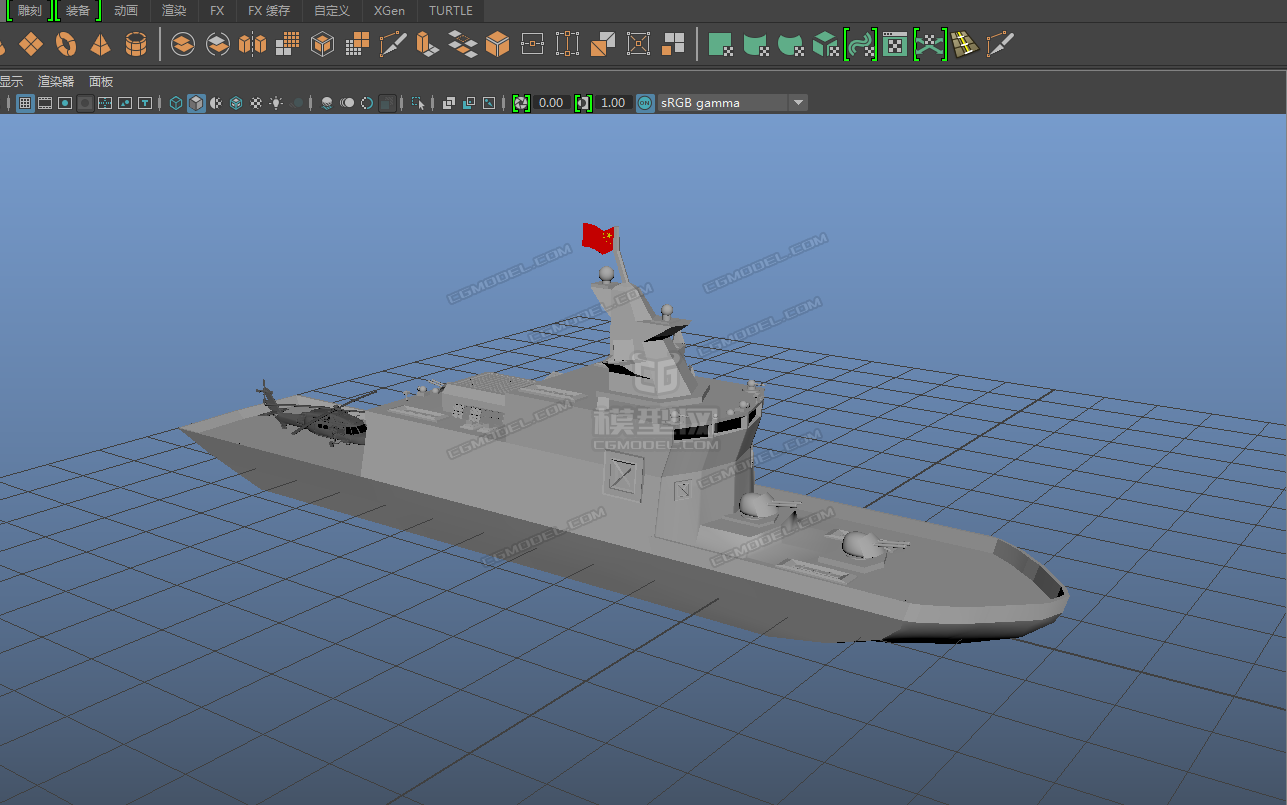Click the Spherical UV mapping icon
This screenshot has height=805, width=1287.
(x=791, y=44)
